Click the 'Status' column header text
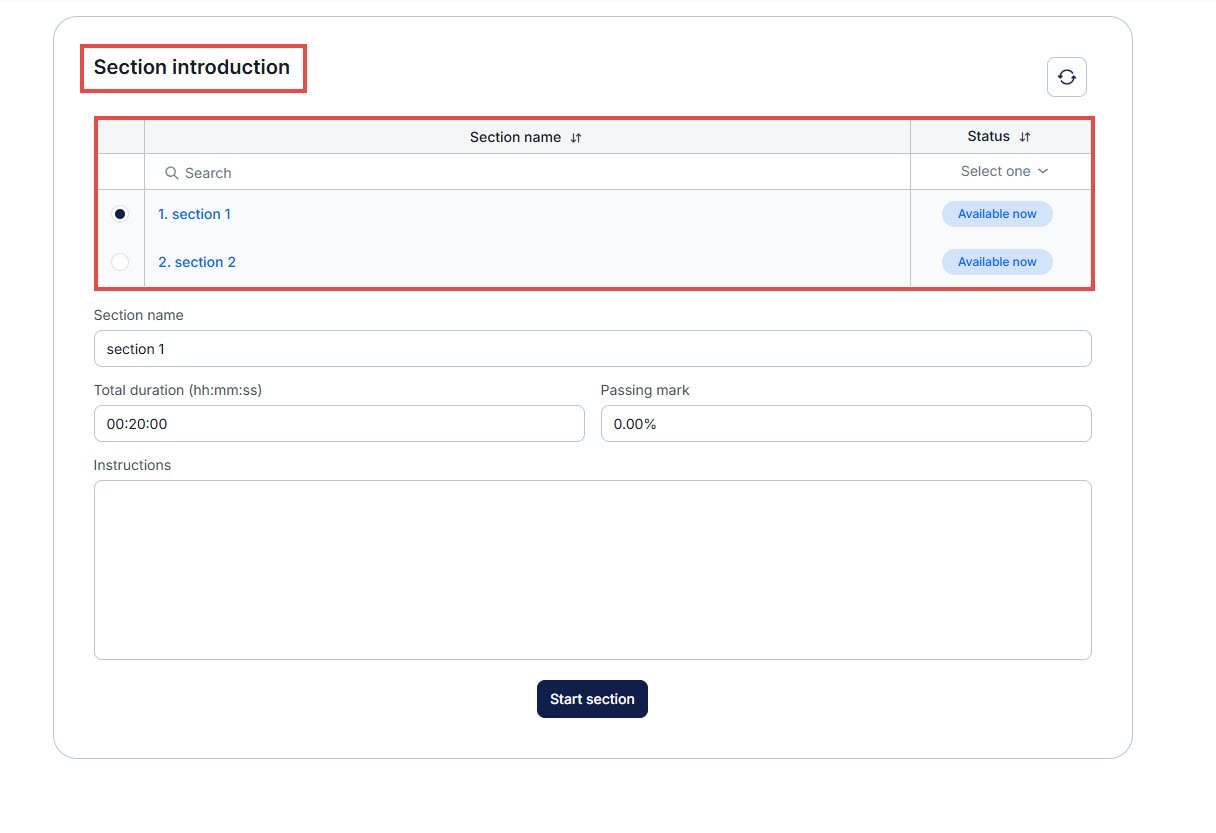The height and width of the screenshot is (833, 1216). pyautogui.click(x=988, y=137)
